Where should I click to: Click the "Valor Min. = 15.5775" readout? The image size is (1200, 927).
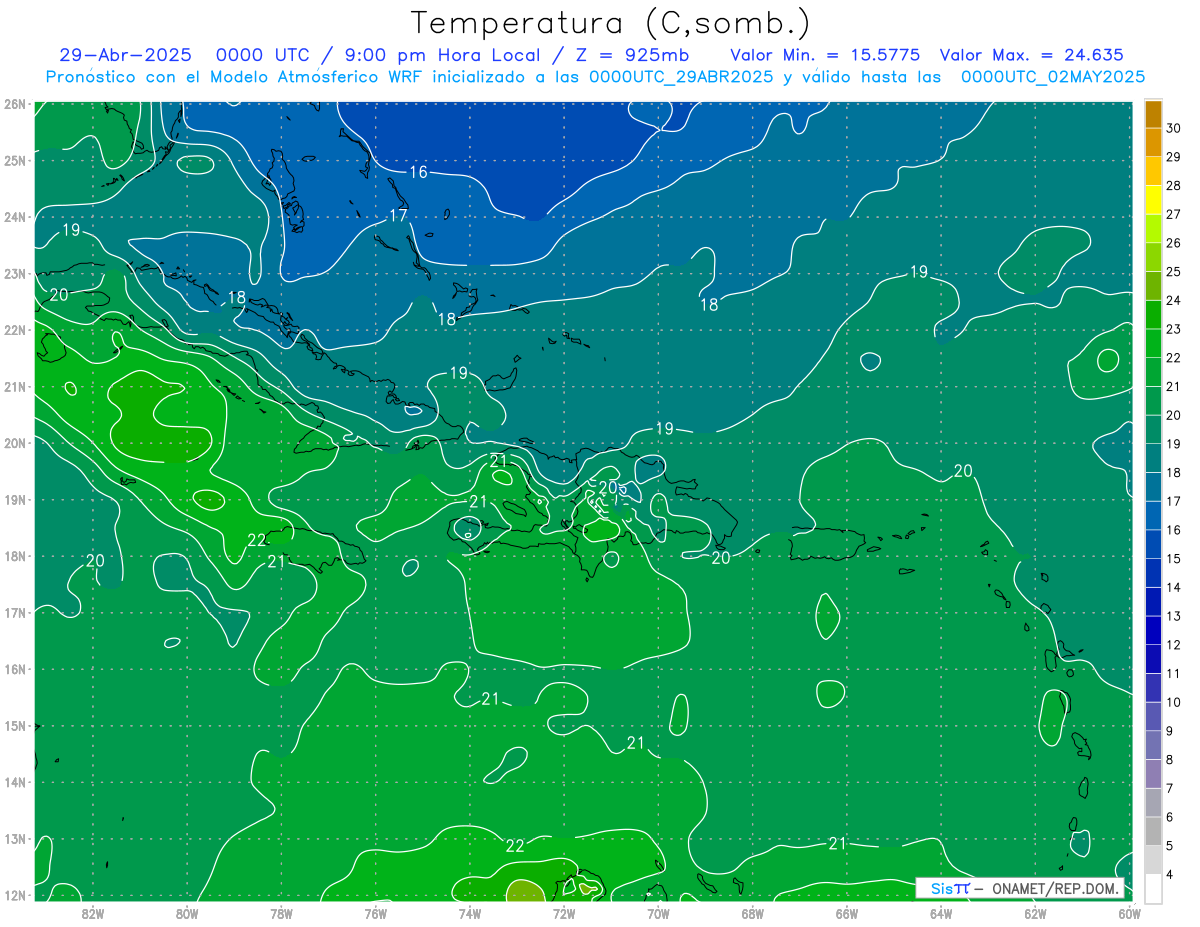tap(825, 55)
